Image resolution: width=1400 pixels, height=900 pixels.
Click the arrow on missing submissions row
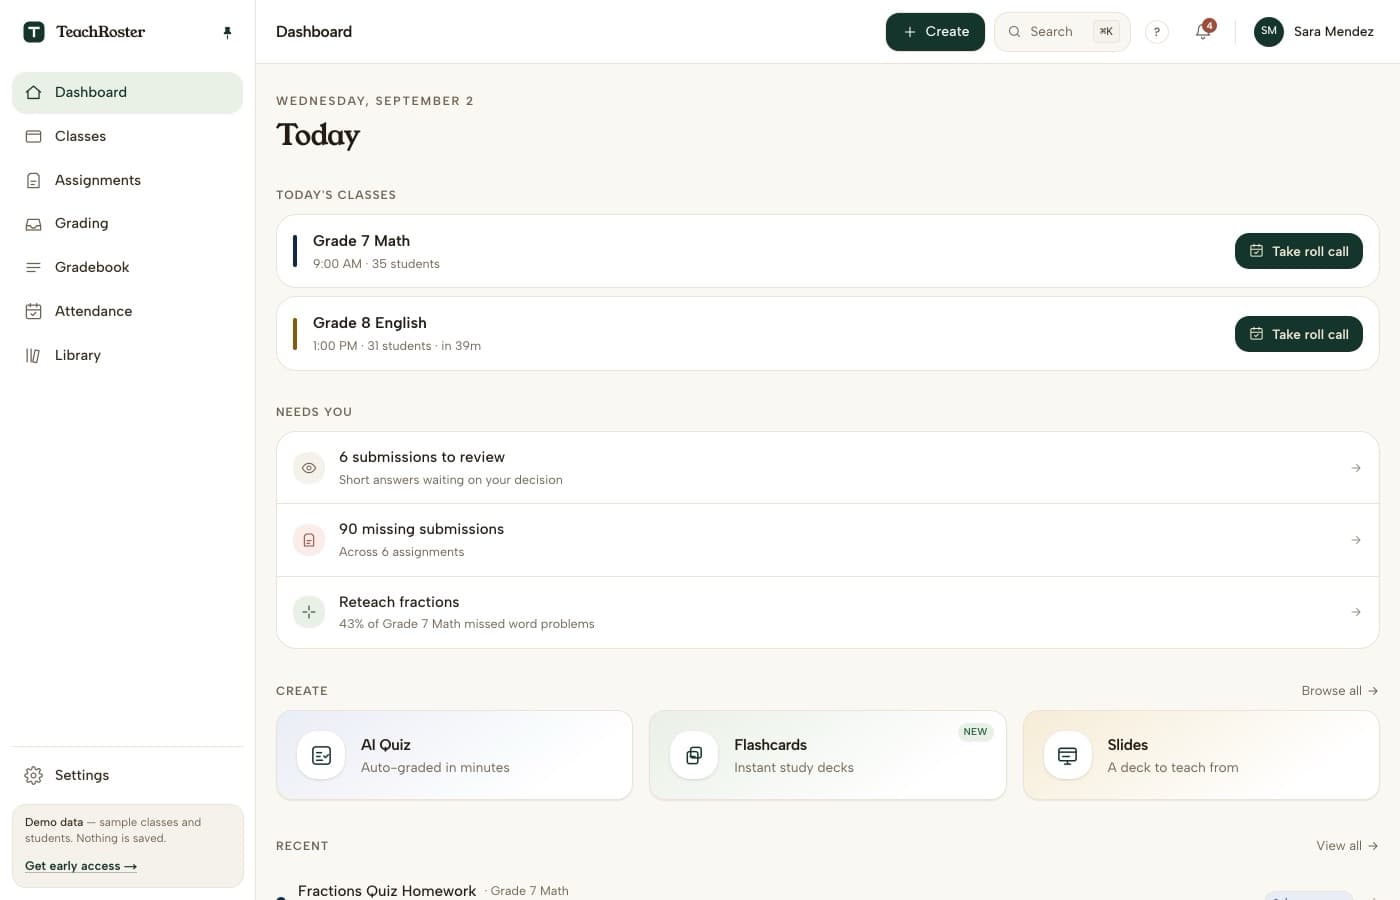[x=1356, y=540]
